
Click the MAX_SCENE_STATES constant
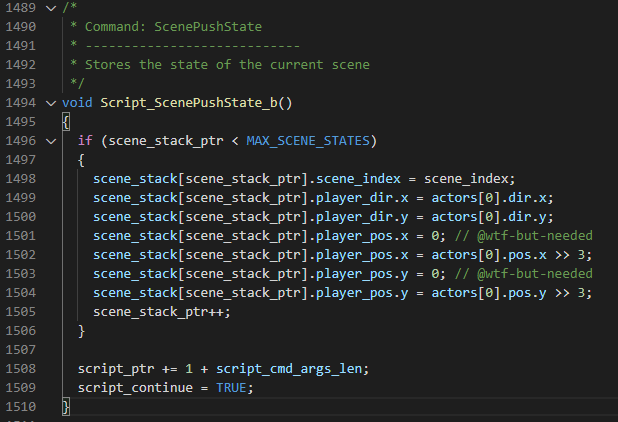coord(308,141)
